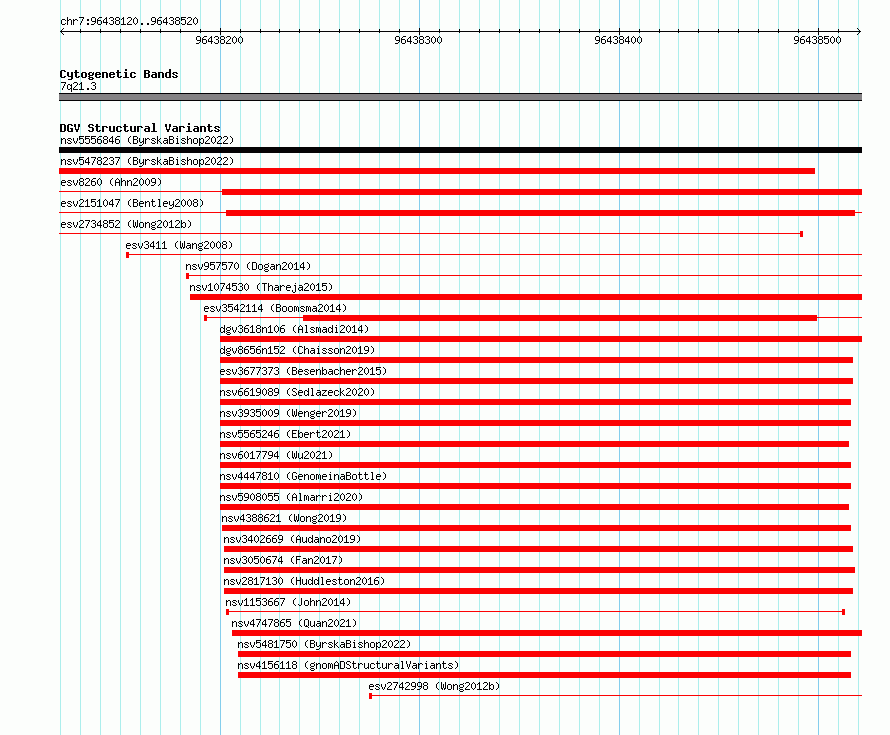This screenshot has height=735, width=890.
Task: Click the red nsv5478237 variant bar
Action: click(437, 171)
